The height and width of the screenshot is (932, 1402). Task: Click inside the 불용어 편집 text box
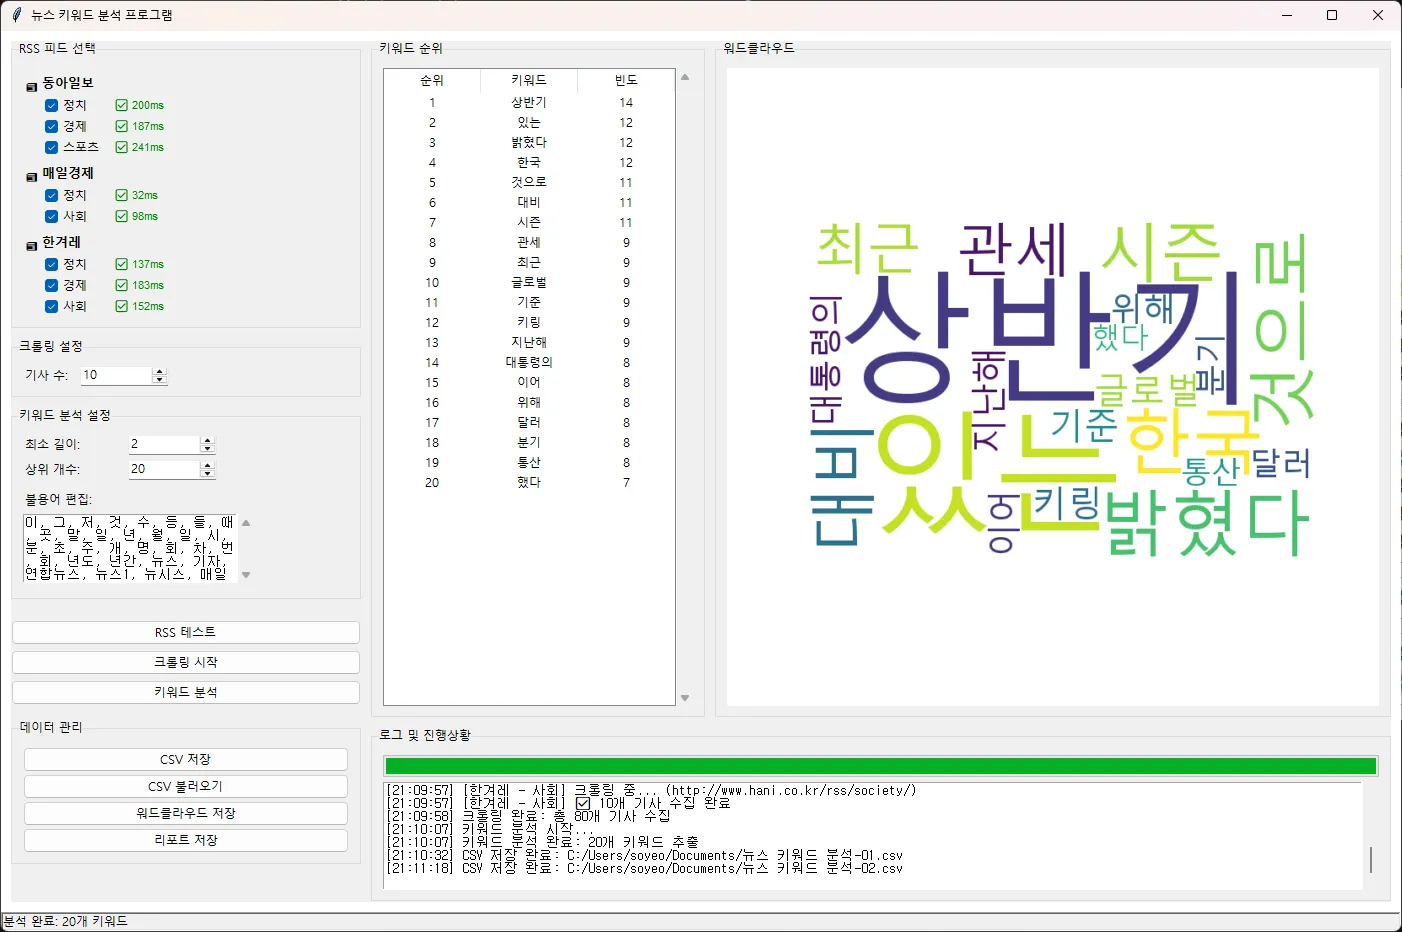point(129,548)
